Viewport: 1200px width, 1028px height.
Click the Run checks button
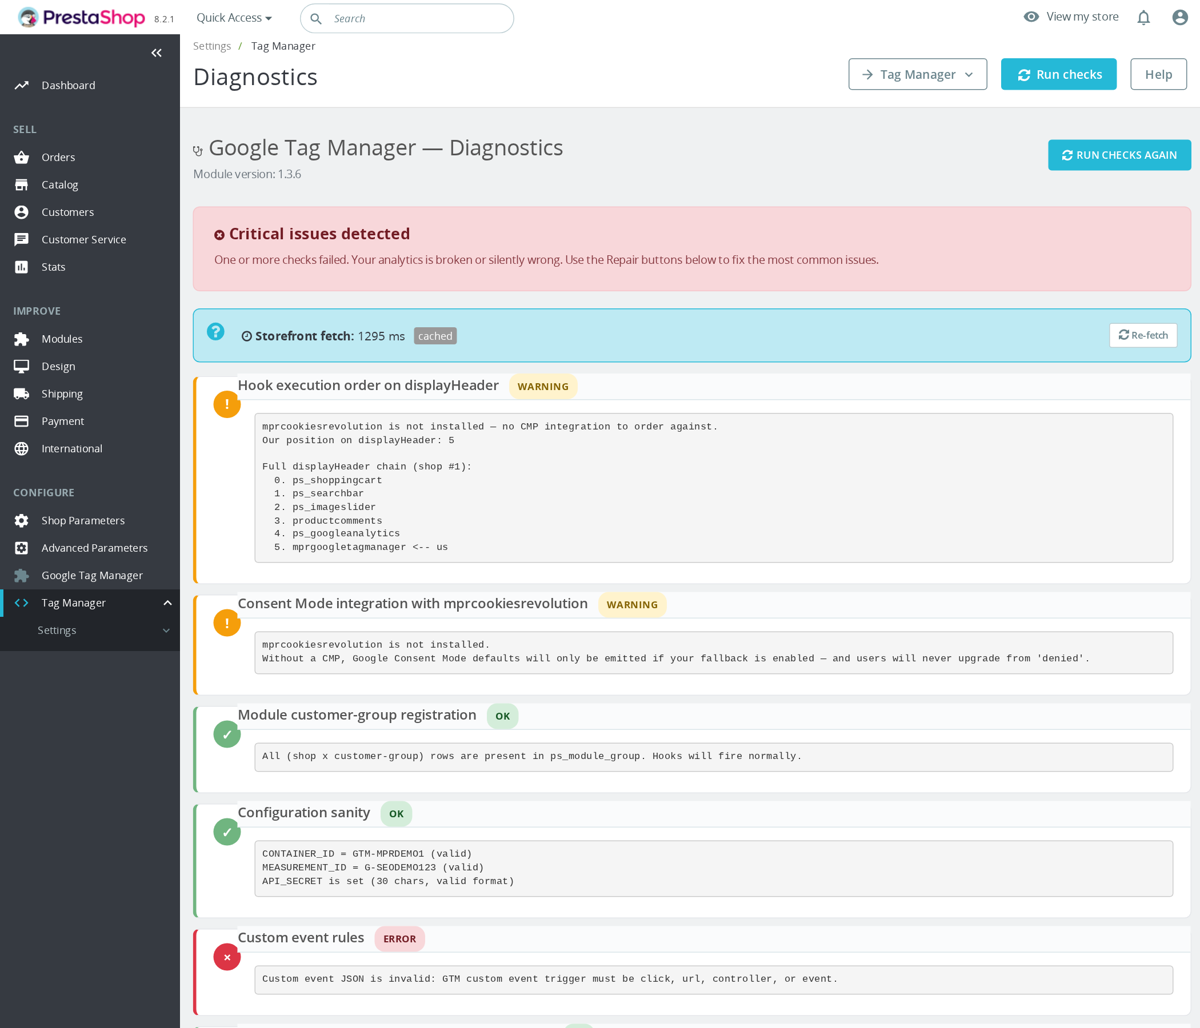pyautogui.click(x=1058, y=74)
